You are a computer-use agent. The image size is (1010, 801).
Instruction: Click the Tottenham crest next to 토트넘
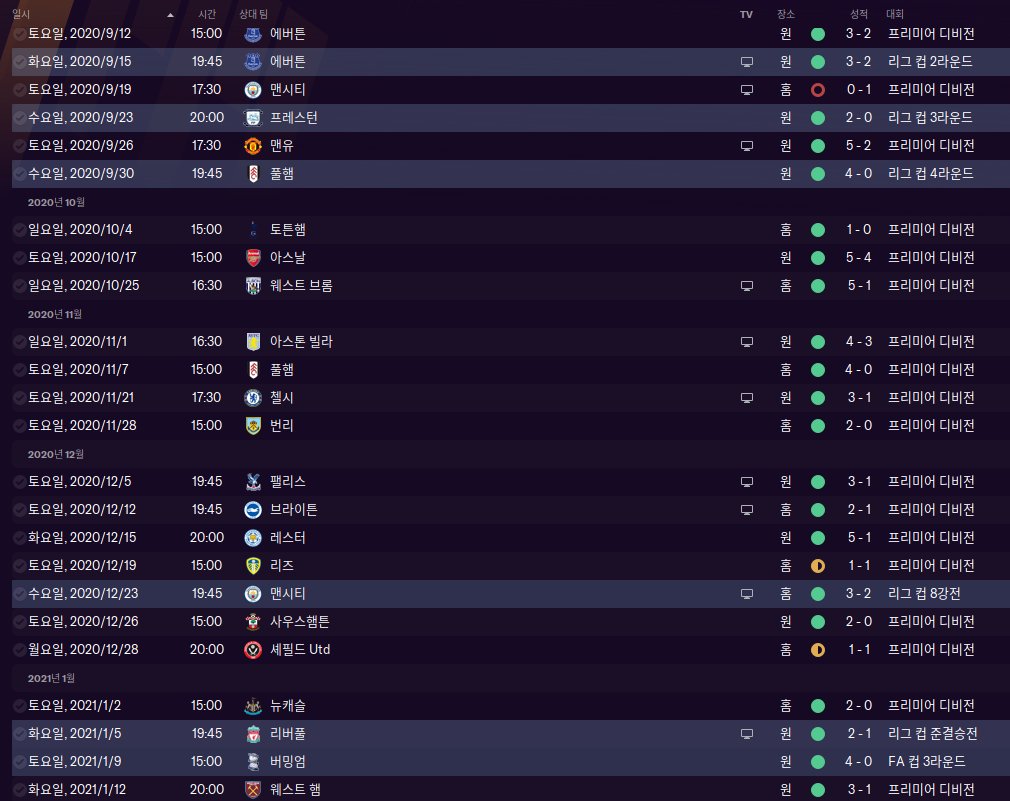(x=253, y=229)
